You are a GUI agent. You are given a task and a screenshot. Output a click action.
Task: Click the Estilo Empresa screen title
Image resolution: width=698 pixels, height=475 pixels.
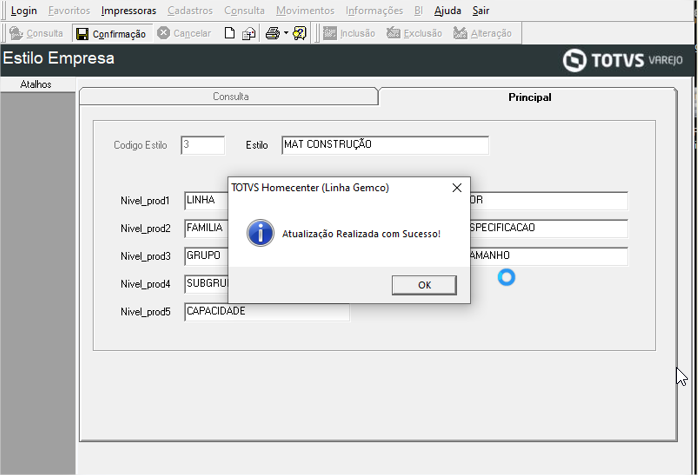(x=59, y=58)
